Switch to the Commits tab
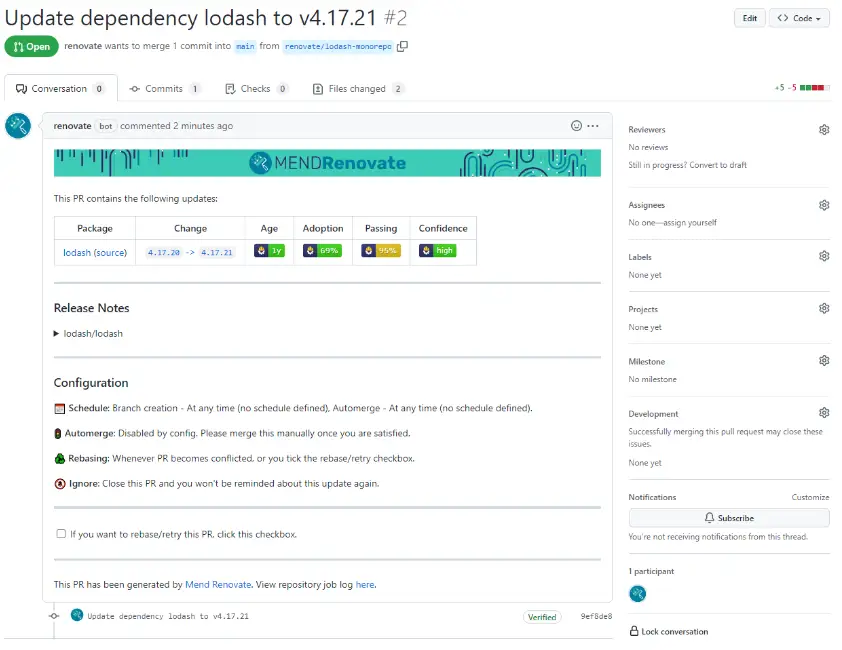 pos(165,89)
